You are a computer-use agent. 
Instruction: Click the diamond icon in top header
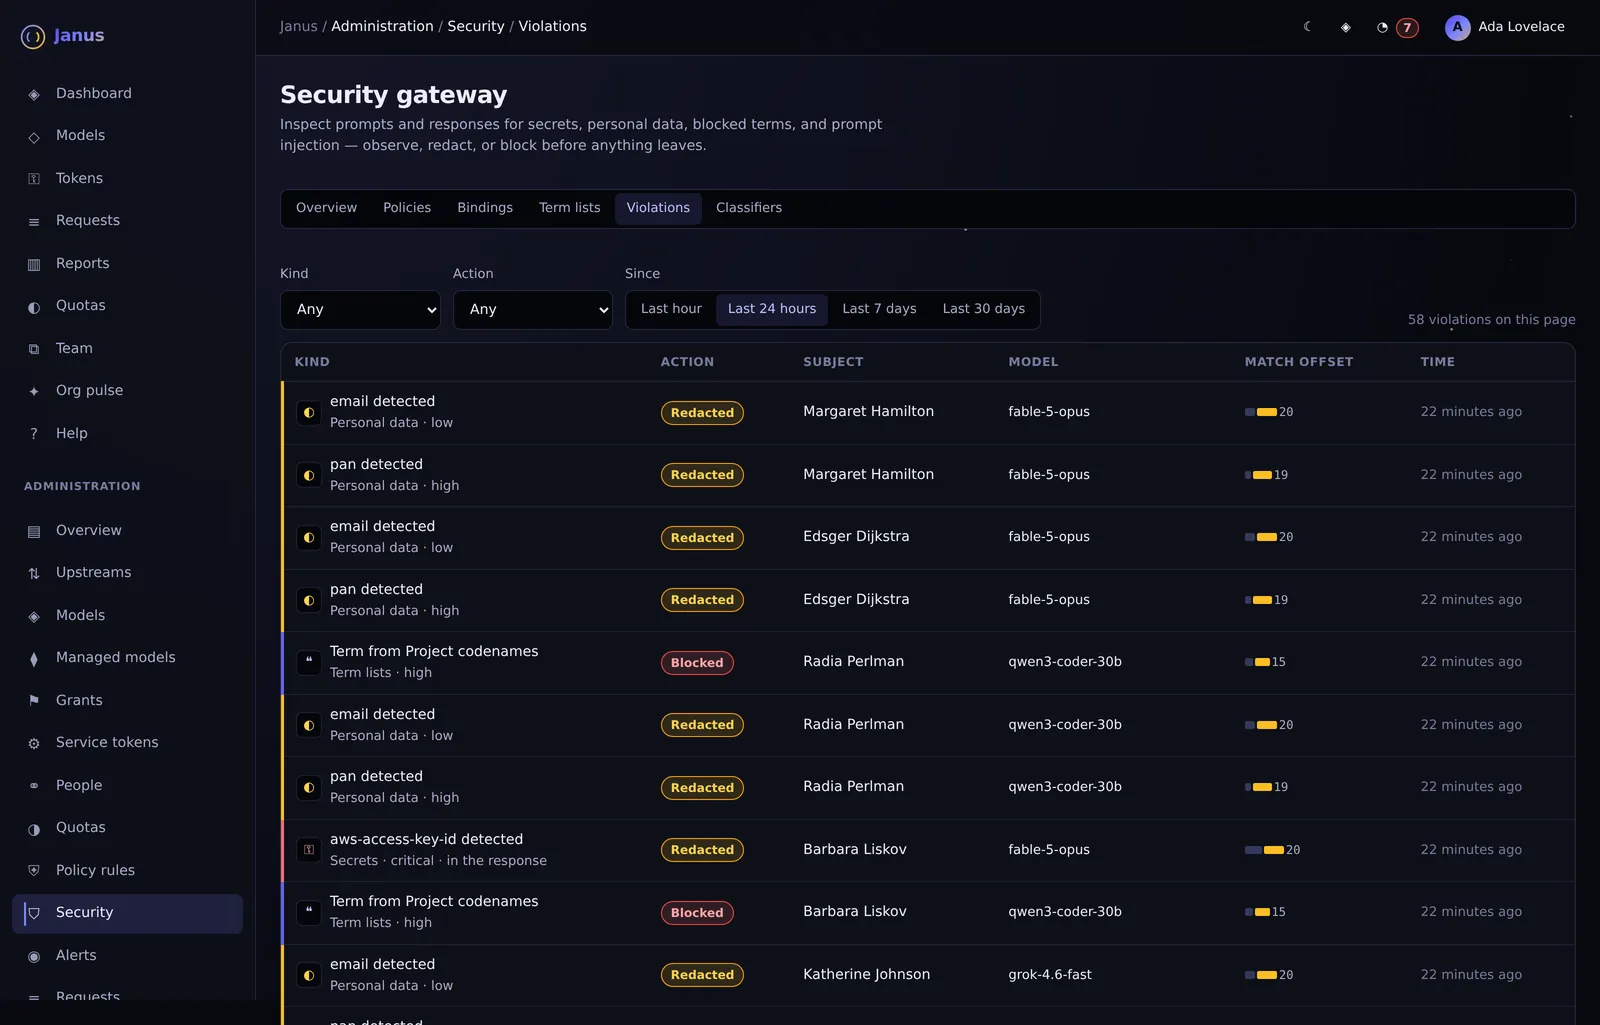coord(1346,27)
